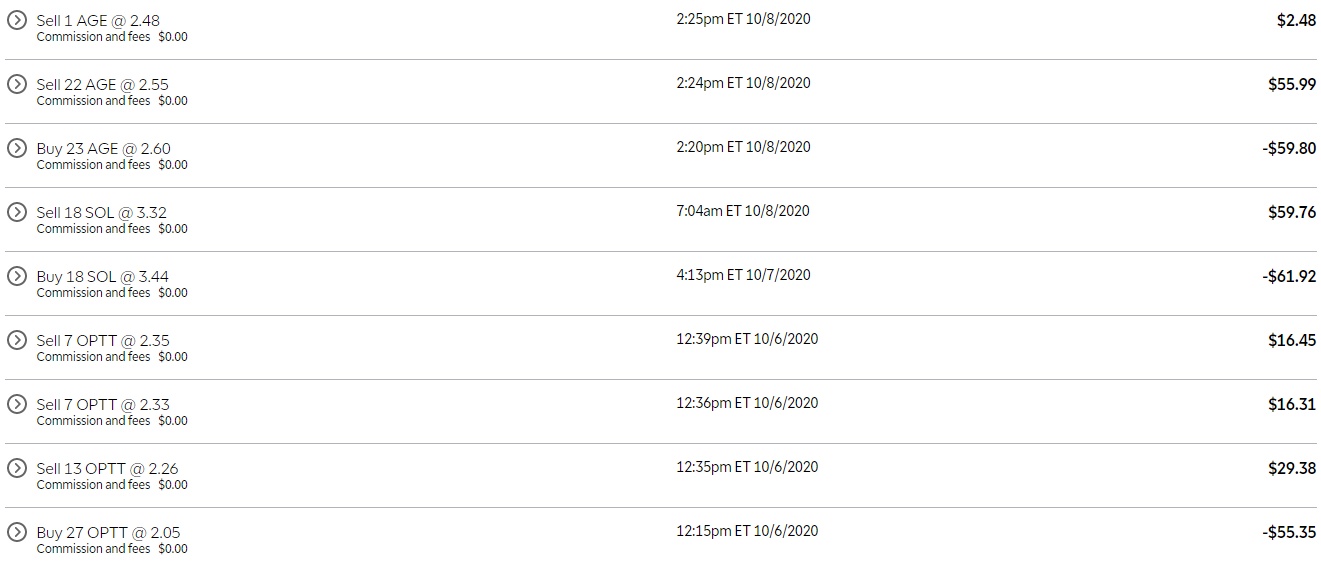Screen dimensions: 1321x568
Task: Click the Sell 1 AGE @ 2.48 title
Action: click(98, 21)
